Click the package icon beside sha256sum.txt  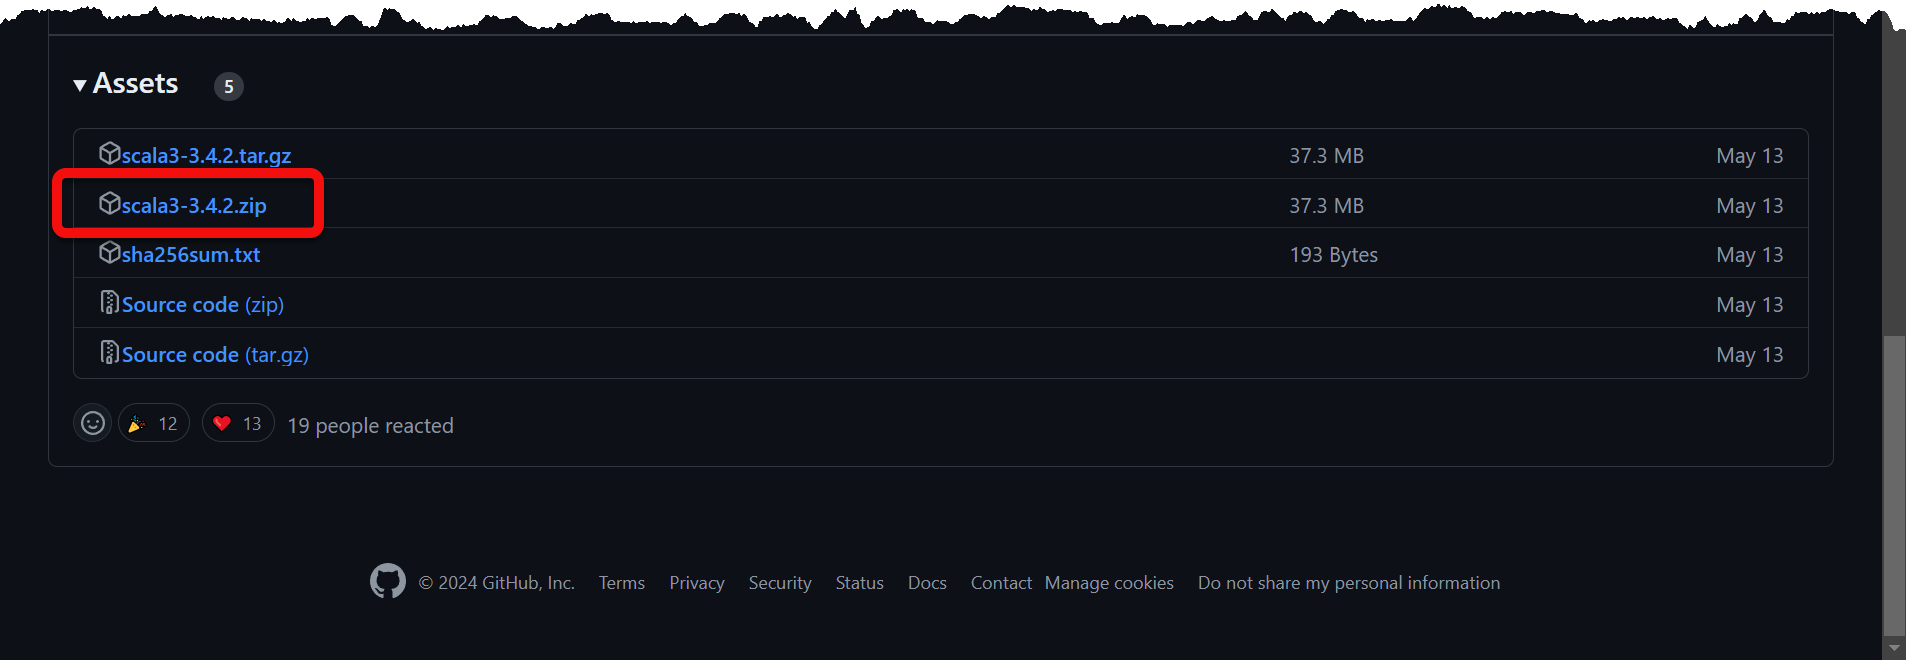click(109, 253)
